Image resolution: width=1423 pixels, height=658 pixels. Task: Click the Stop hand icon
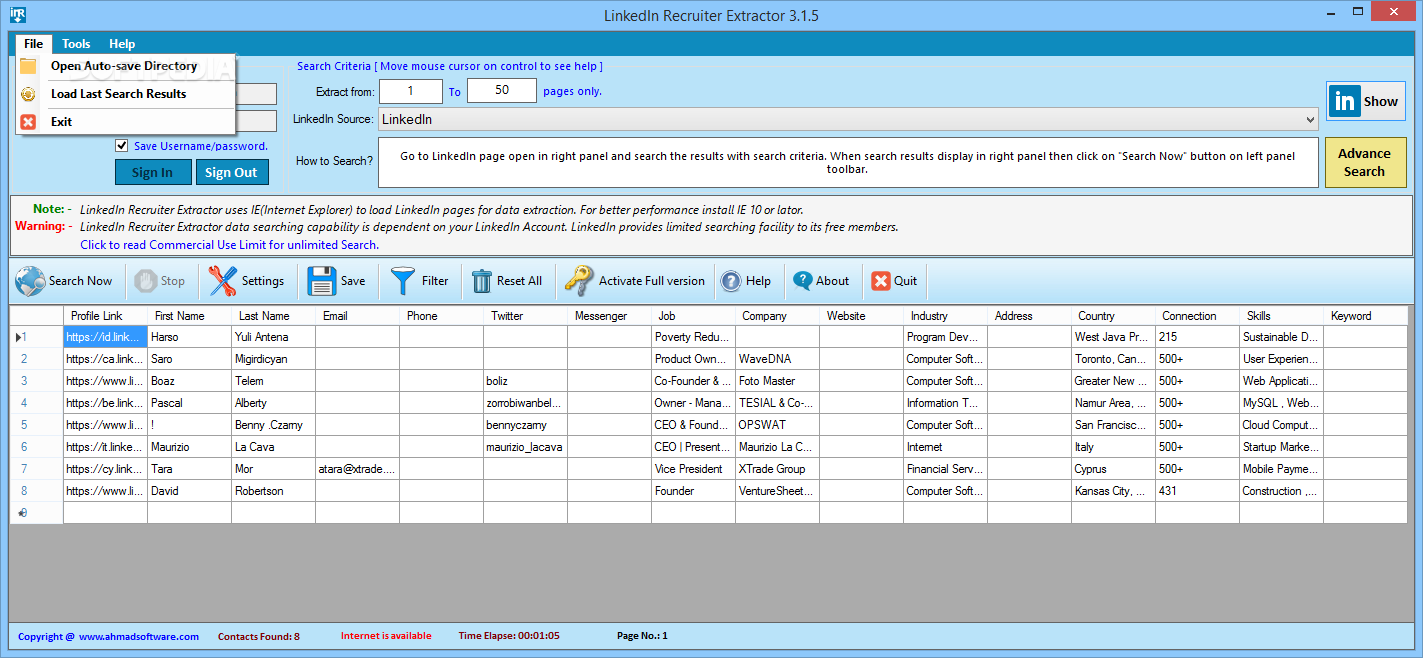pos(145,281)
